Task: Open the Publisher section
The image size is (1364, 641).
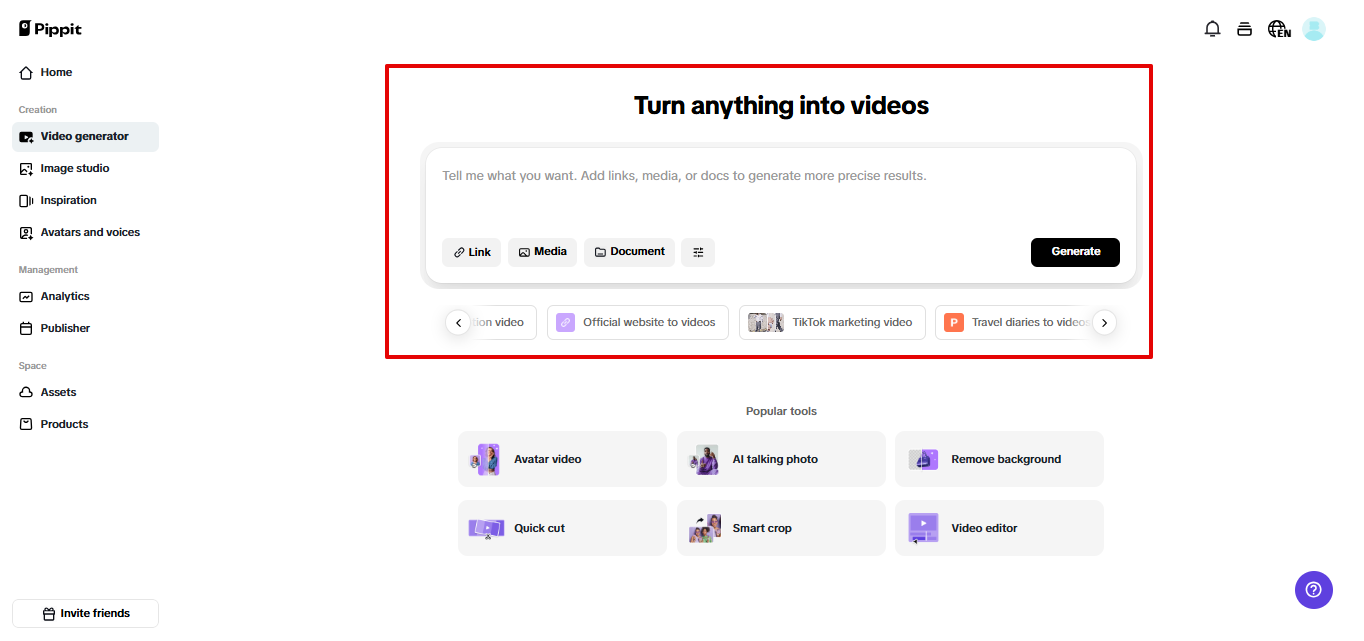Action: (65, 328)
